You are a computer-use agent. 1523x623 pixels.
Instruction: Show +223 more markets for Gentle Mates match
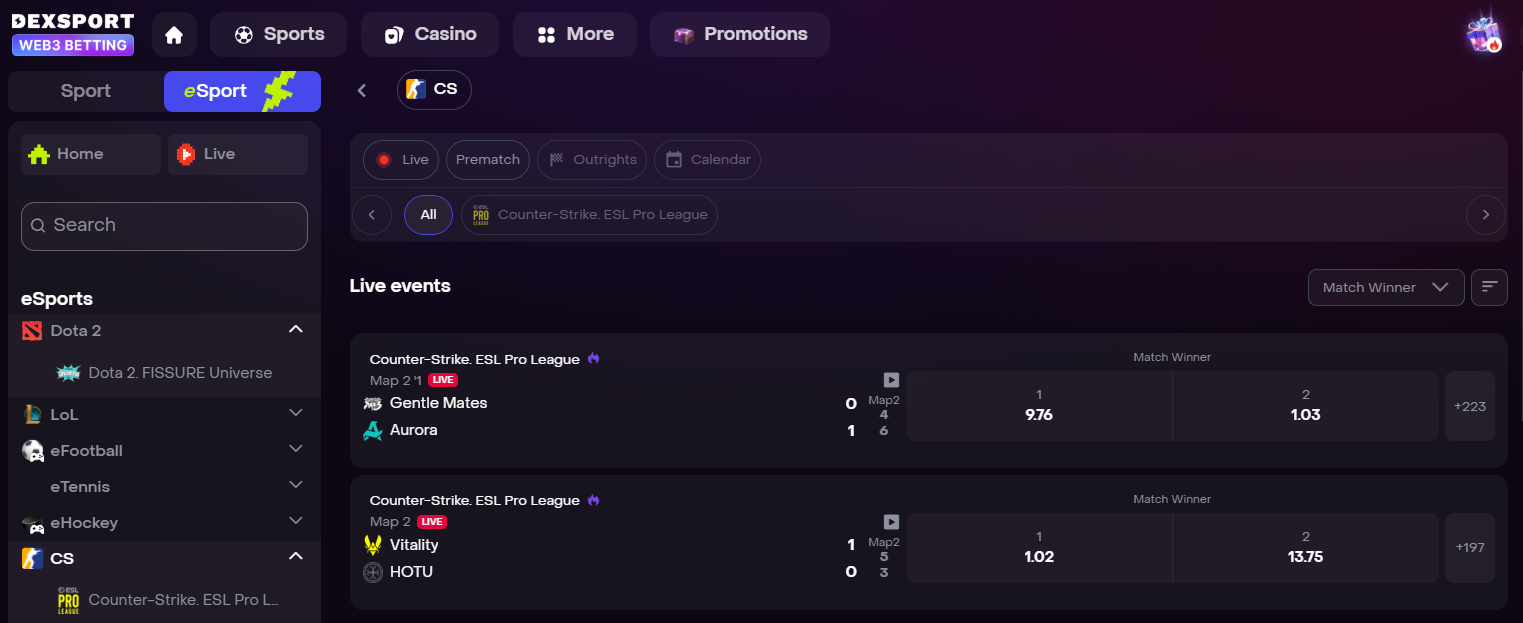[1469, 406]
